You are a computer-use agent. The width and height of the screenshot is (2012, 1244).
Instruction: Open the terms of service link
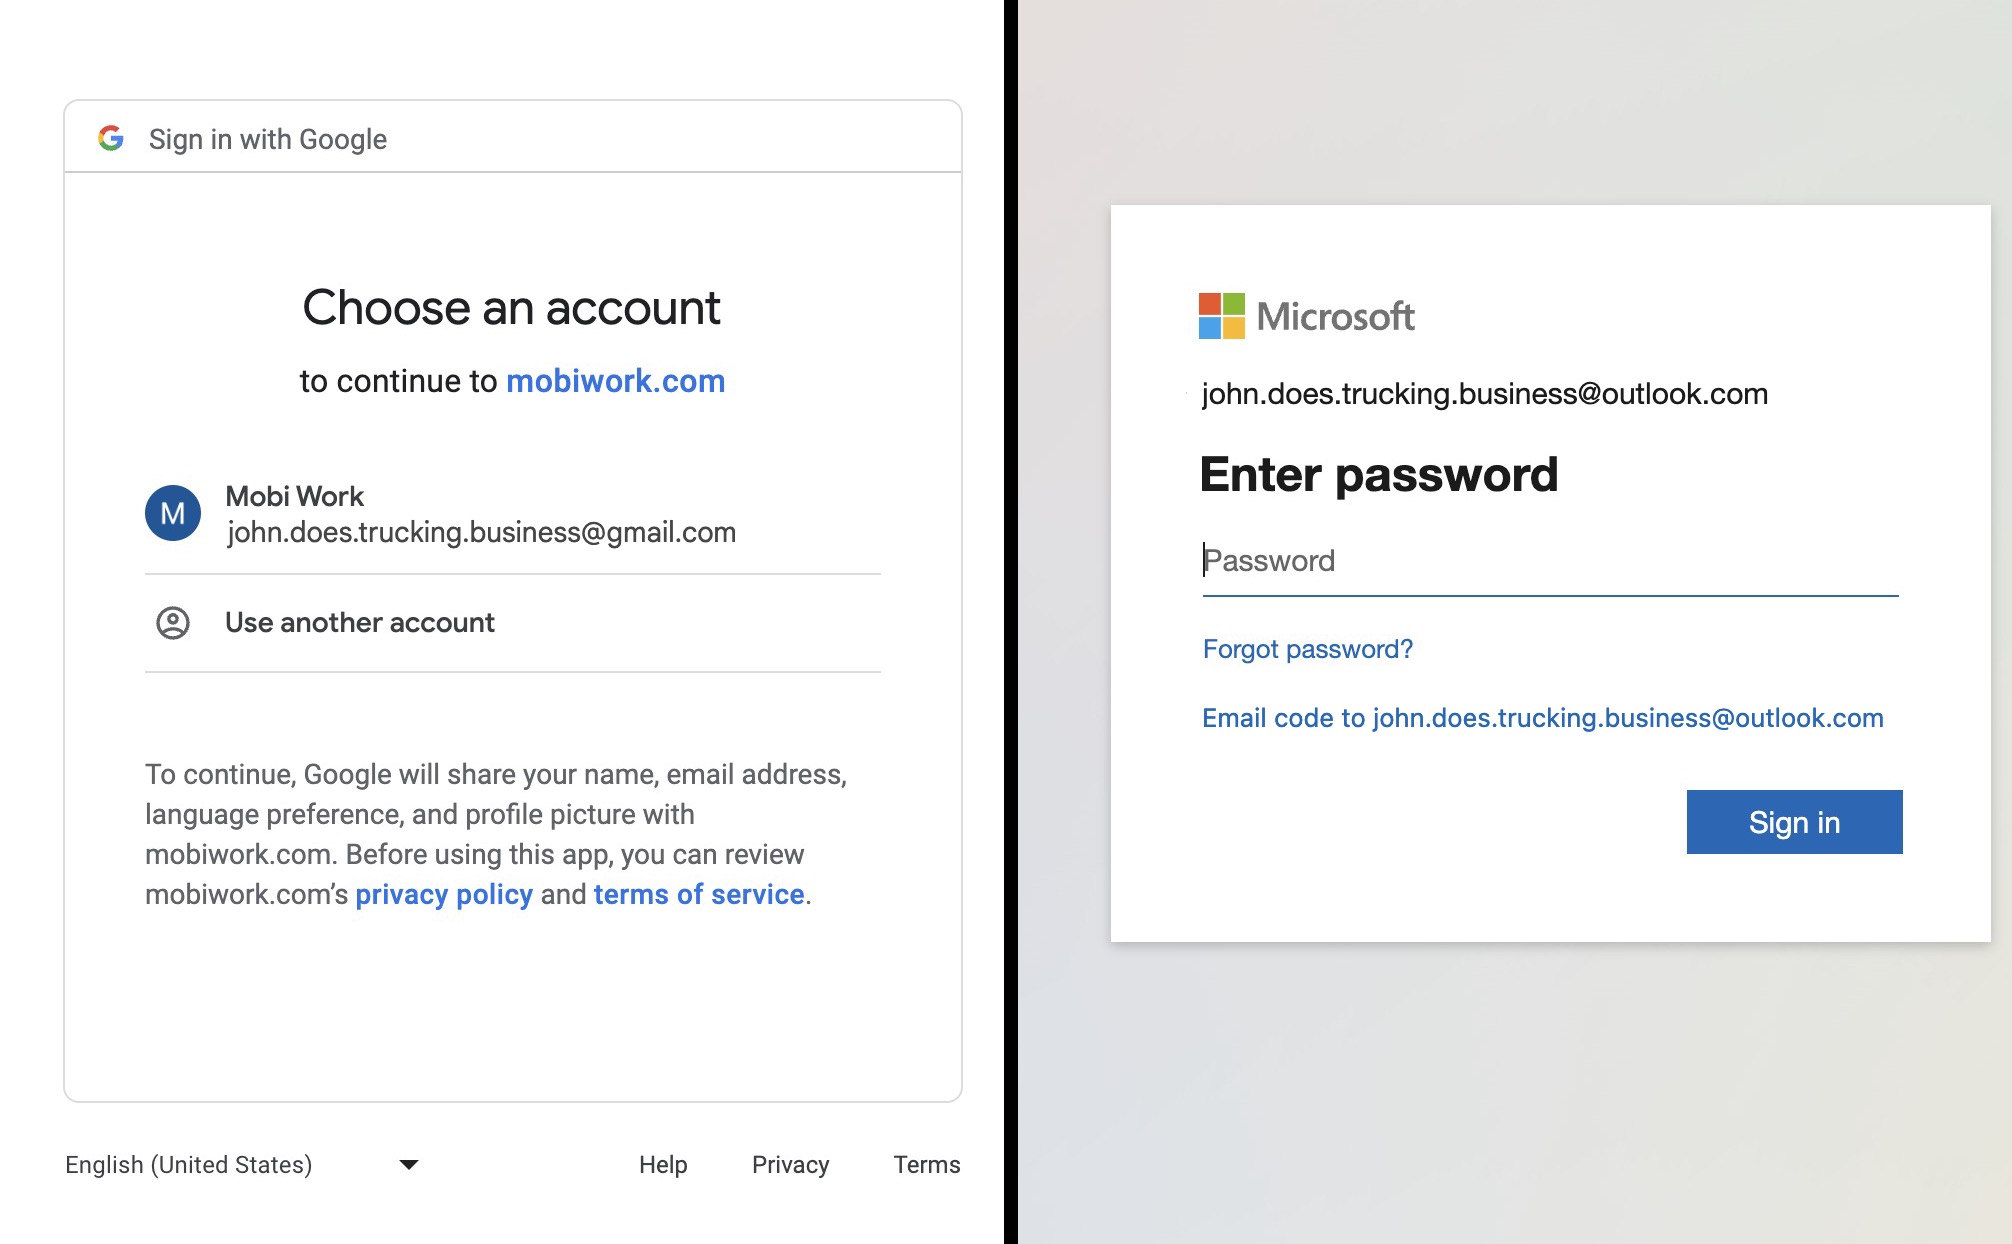pyautogui.click(x=699, y=894)
